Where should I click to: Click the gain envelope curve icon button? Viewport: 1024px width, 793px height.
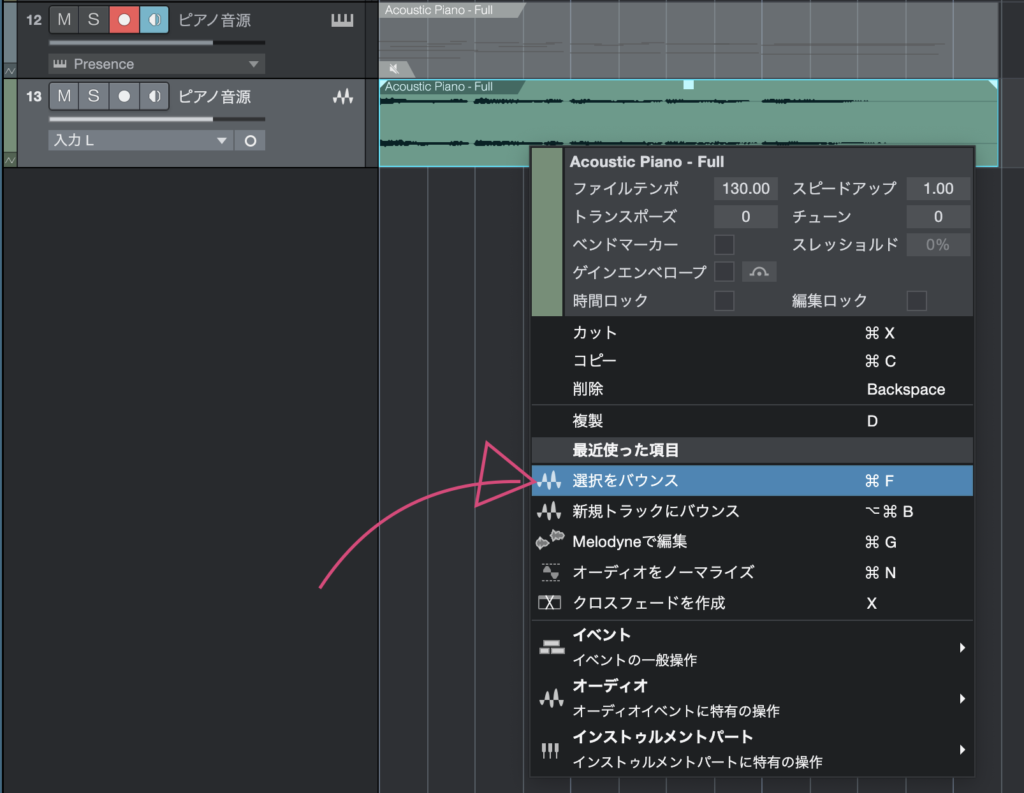(x=759, y=272)
